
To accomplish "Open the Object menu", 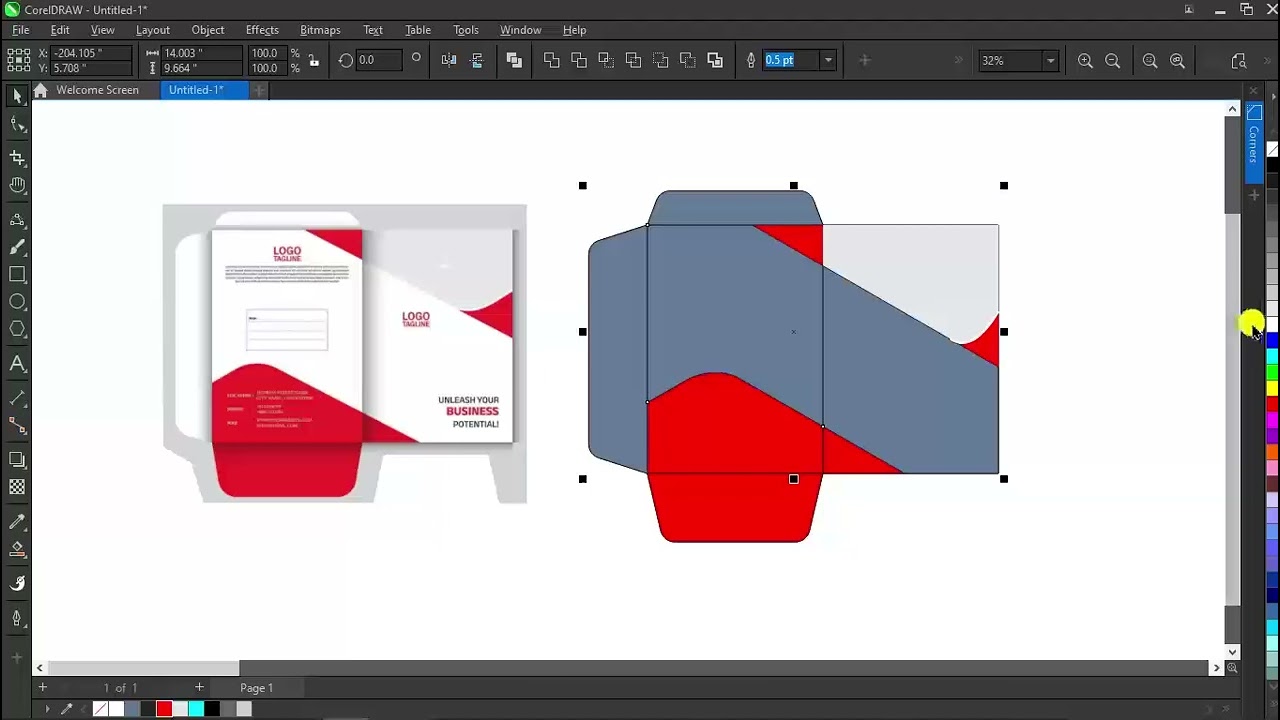I will tap(208, 30).
